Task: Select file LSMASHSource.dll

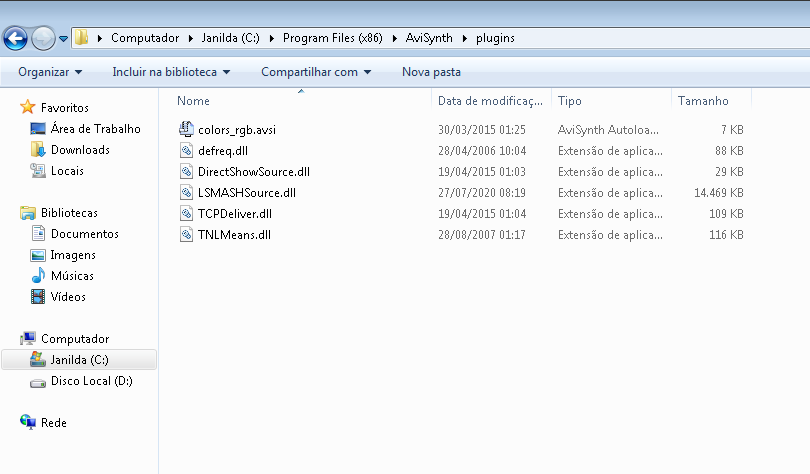Action: click(x=247, y=193)
